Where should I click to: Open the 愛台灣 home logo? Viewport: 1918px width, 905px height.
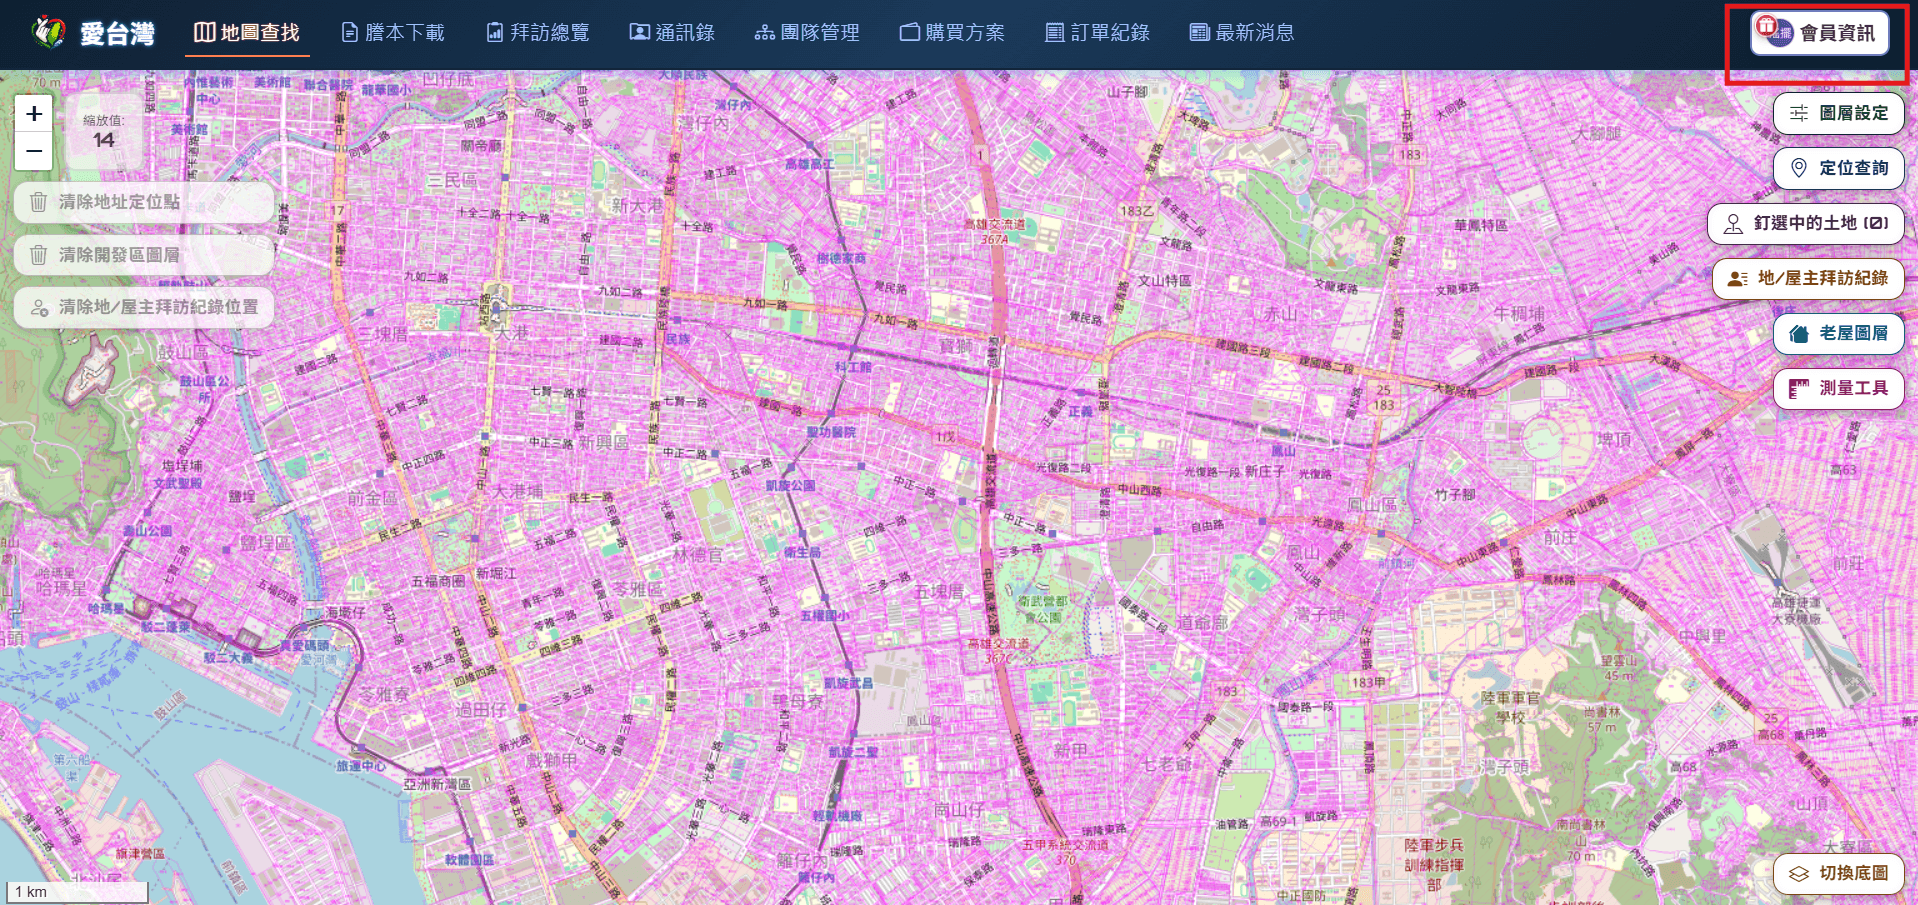92,33
